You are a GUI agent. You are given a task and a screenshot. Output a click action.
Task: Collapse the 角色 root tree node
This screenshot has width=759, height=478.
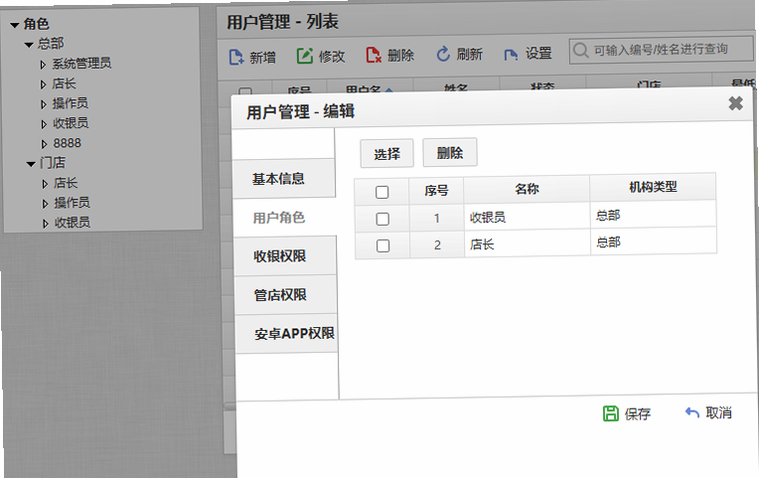[15, 25]
